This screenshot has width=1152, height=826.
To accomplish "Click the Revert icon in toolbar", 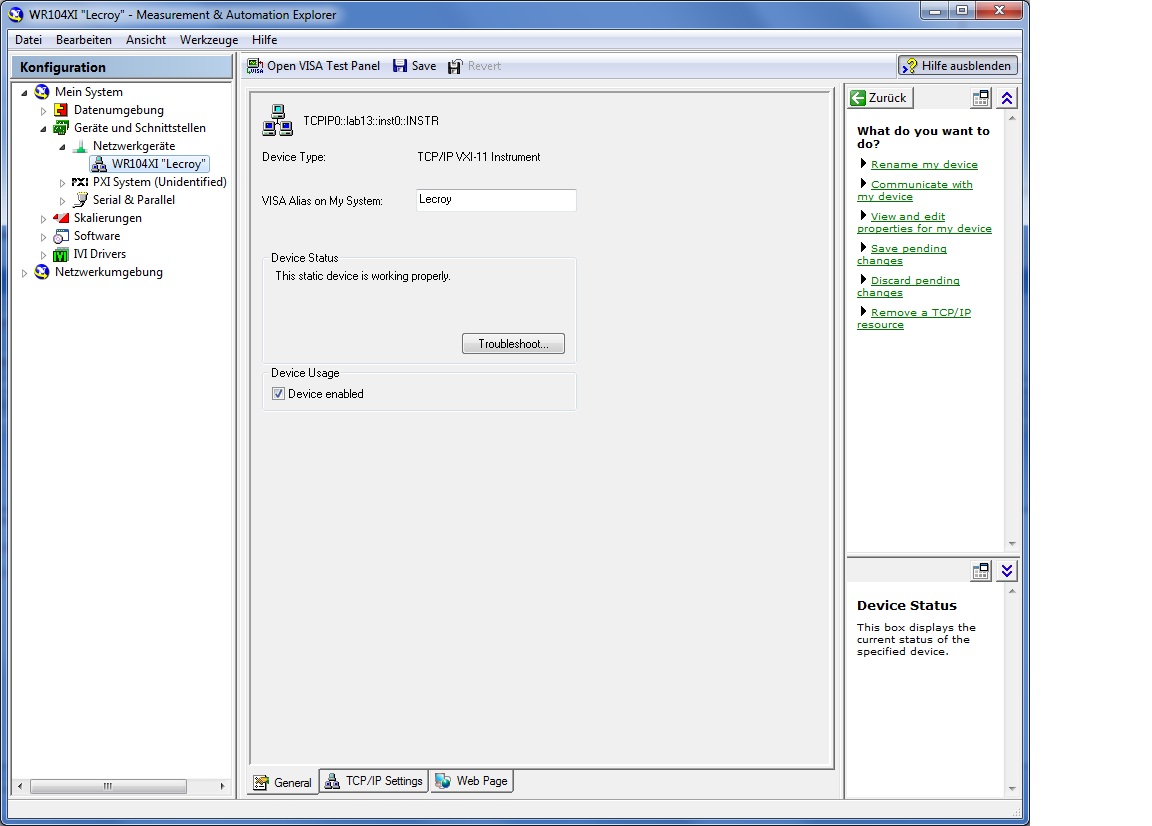I will [456, 66].
